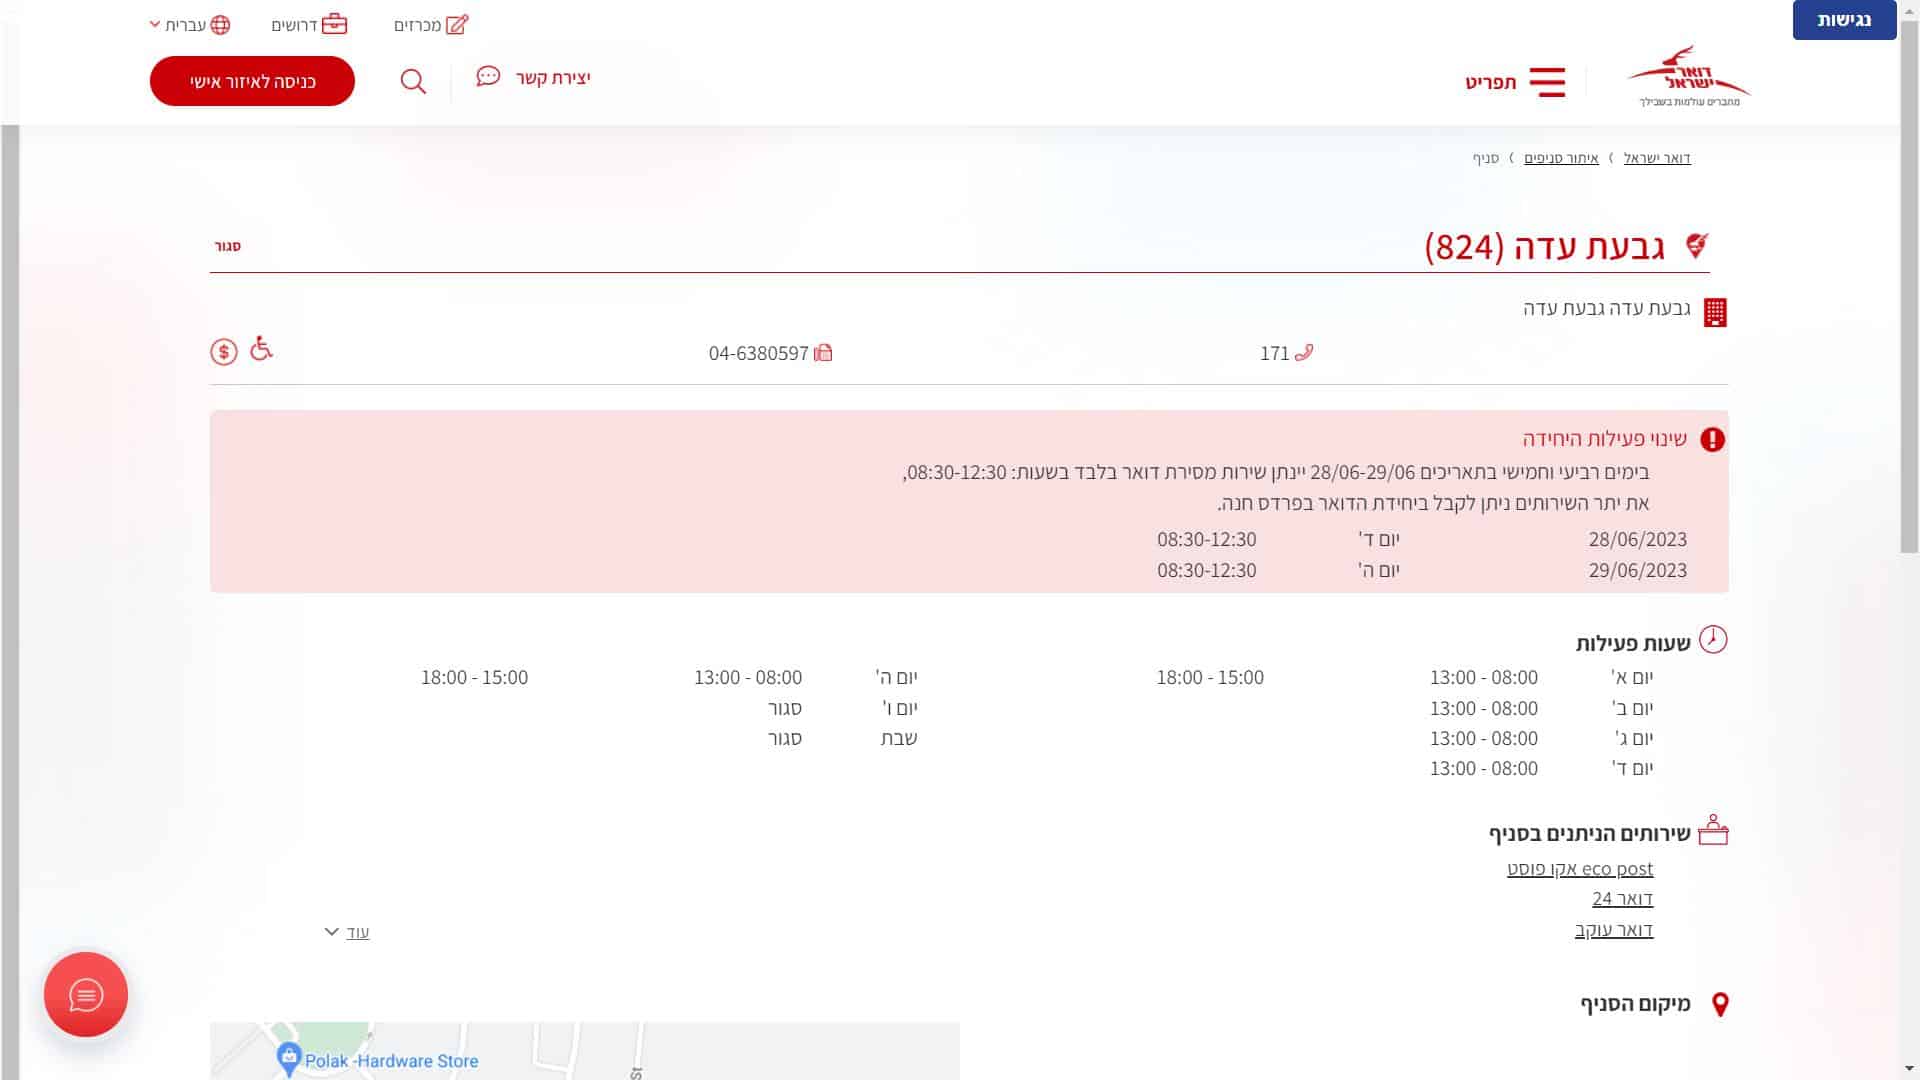Open the accessibility (נגישות) button
This screenshot has width=1920, height=1080.
click(x=1844, y=20)
